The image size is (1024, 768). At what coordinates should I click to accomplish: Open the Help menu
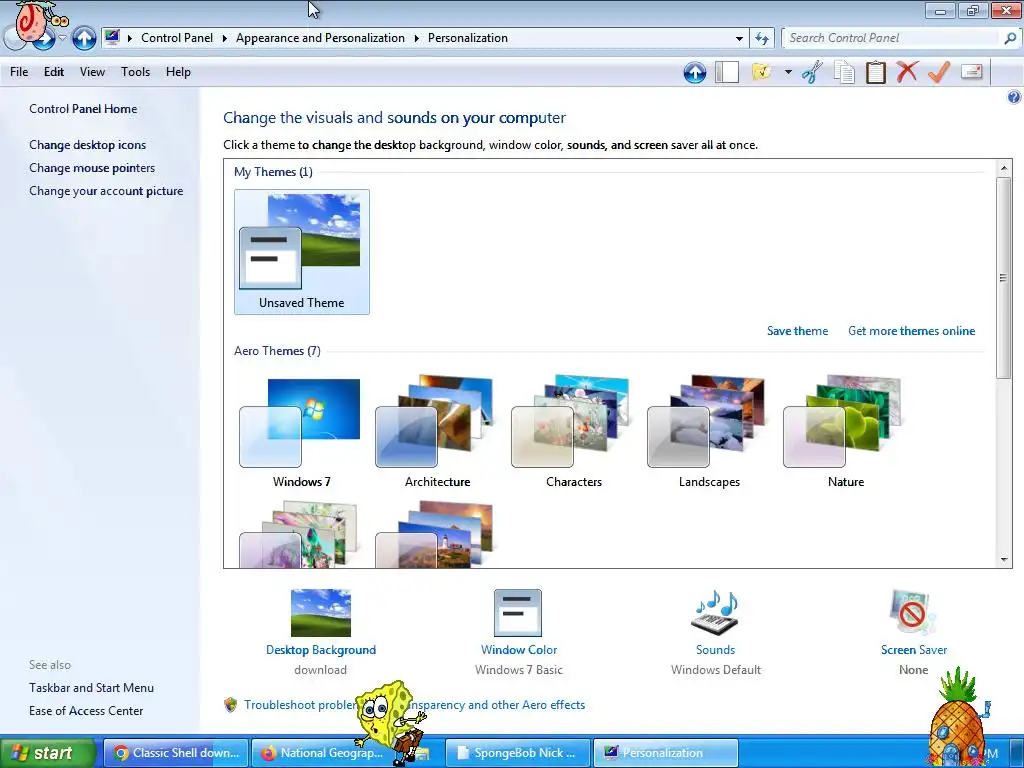178,72
